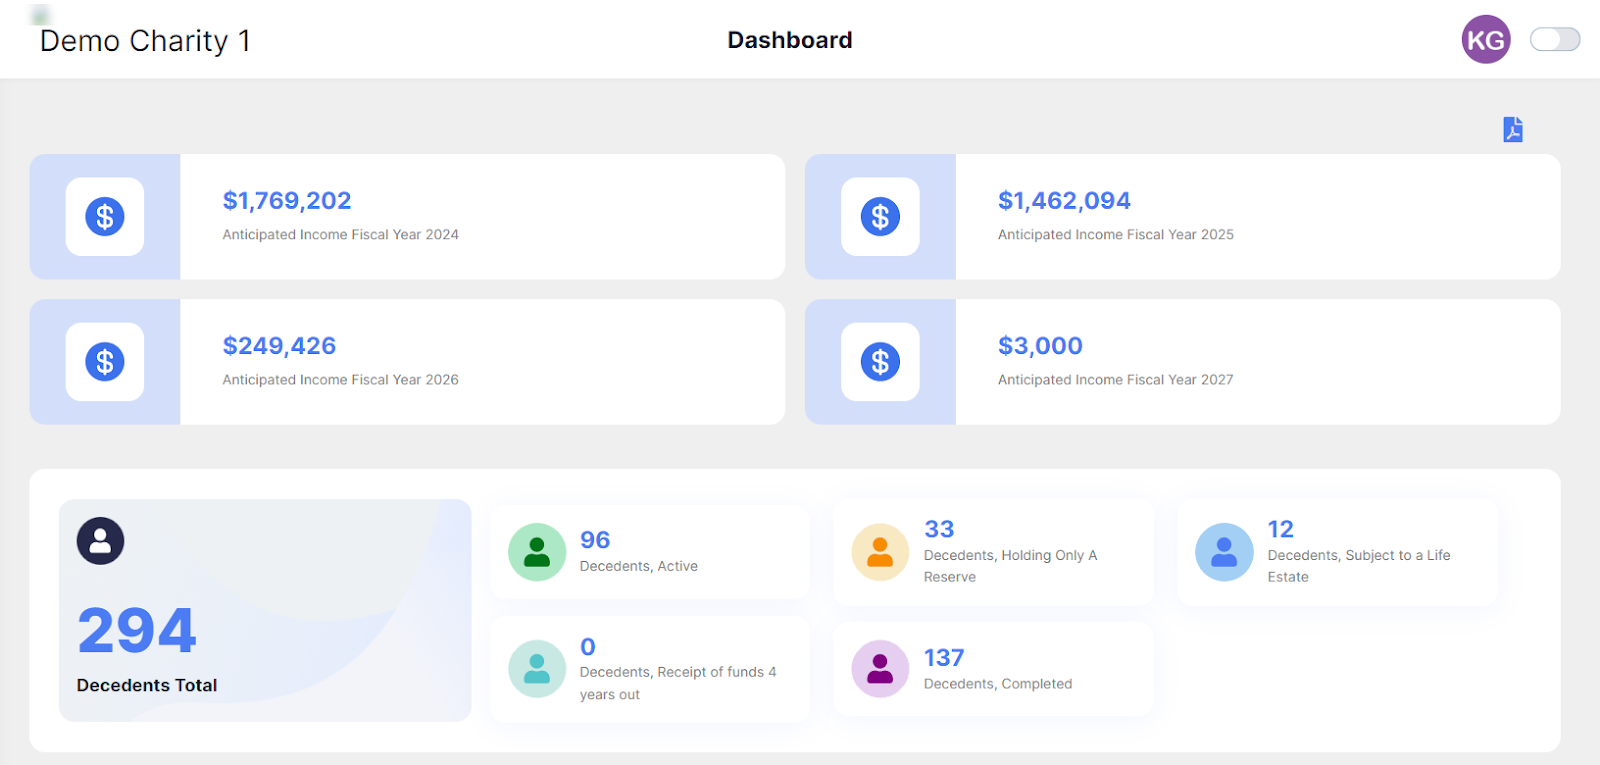Click the dark Decedents Total person icon
This screenshot has height=765, width=1600.
(100, 541)
